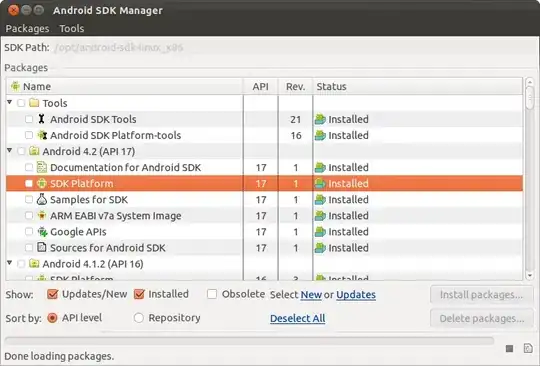Click the loading progress bar
Image resolution: width=540 pixels, height=366 pixels.
point(249,341)
